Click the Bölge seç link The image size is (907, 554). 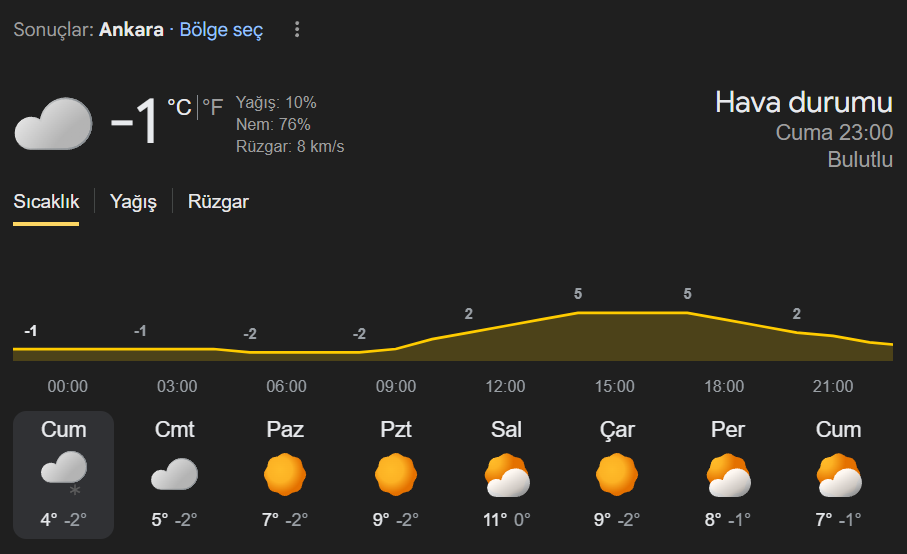click(x=221, y=30)
